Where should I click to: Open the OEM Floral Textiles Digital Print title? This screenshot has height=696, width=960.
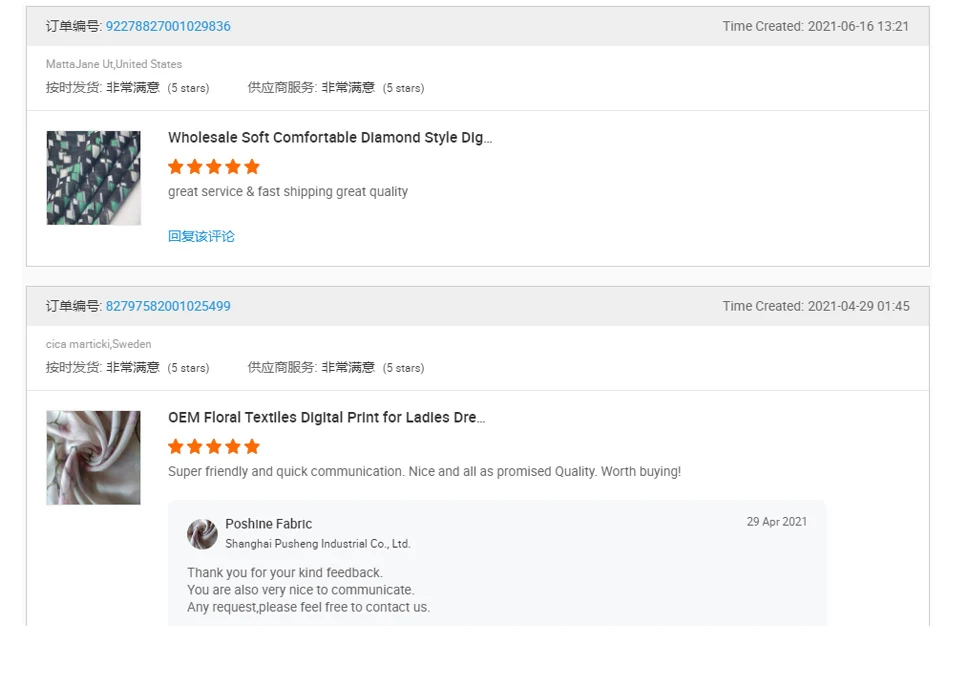[x=326, y=418]
